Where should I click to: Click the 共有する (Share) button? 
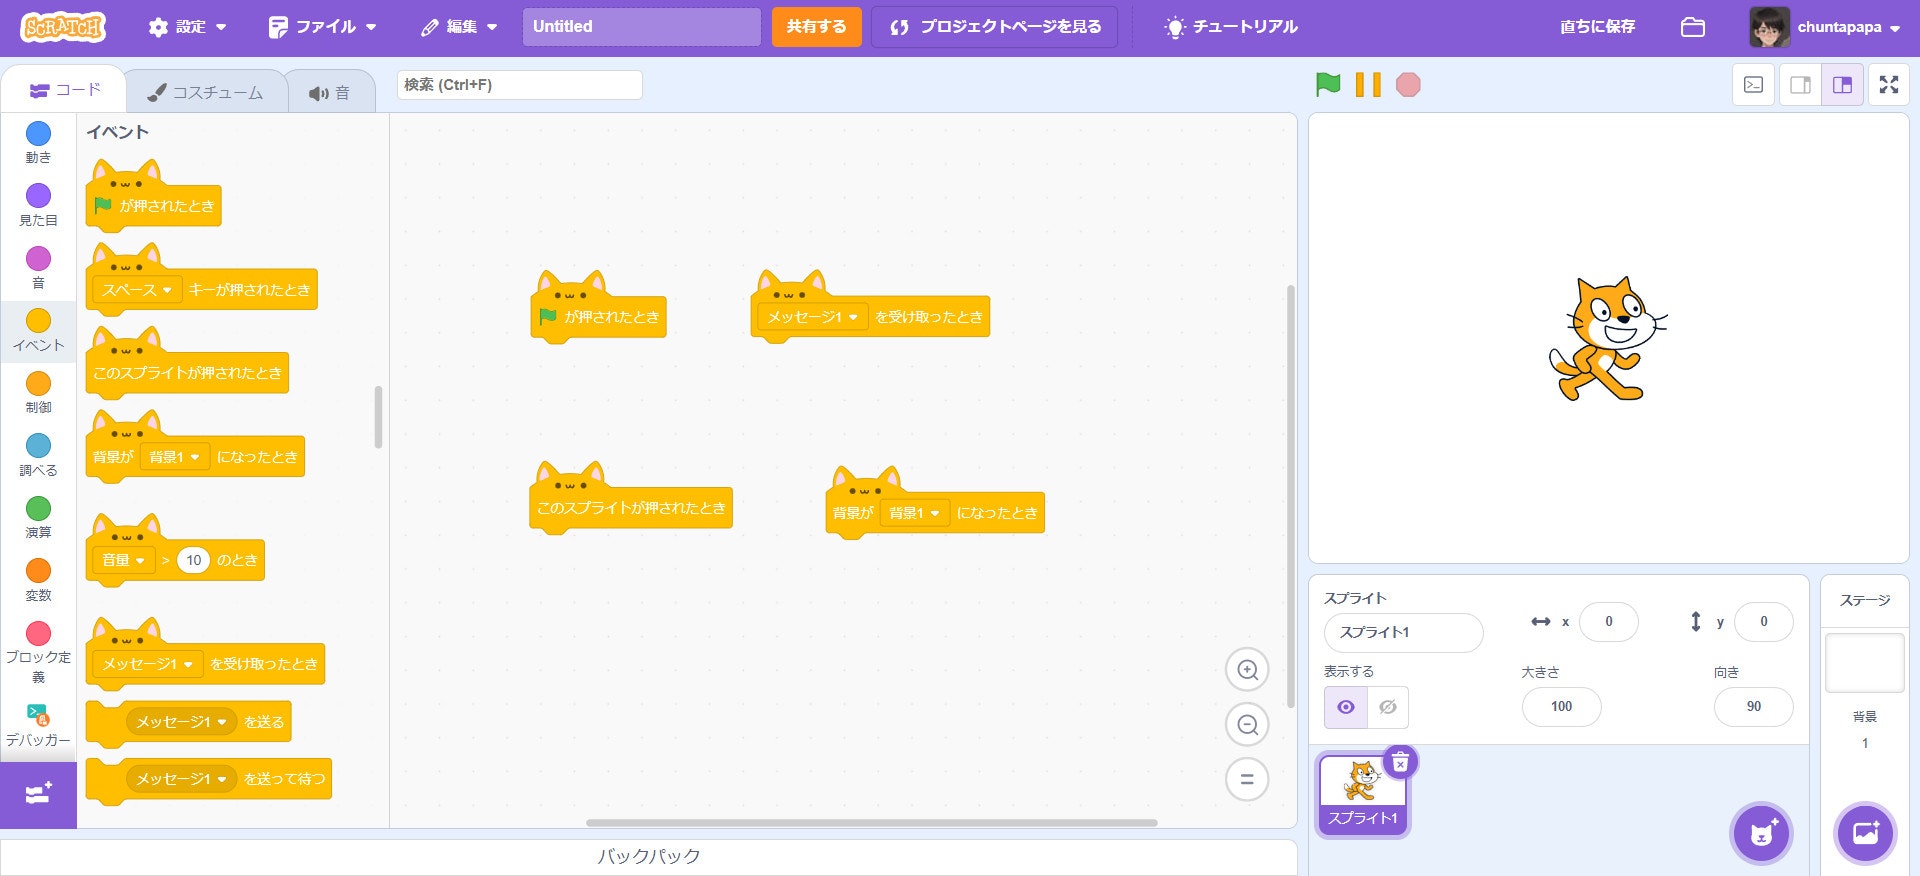point(816,27)
